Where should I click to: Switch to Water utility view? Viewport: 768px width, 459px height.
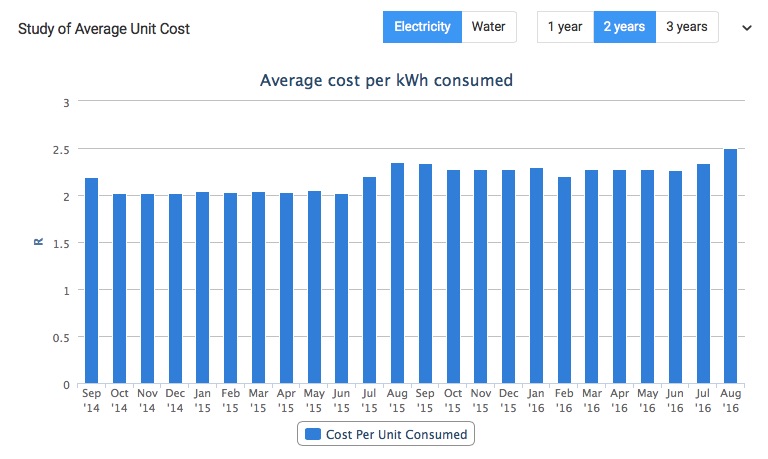pos(489,27)
